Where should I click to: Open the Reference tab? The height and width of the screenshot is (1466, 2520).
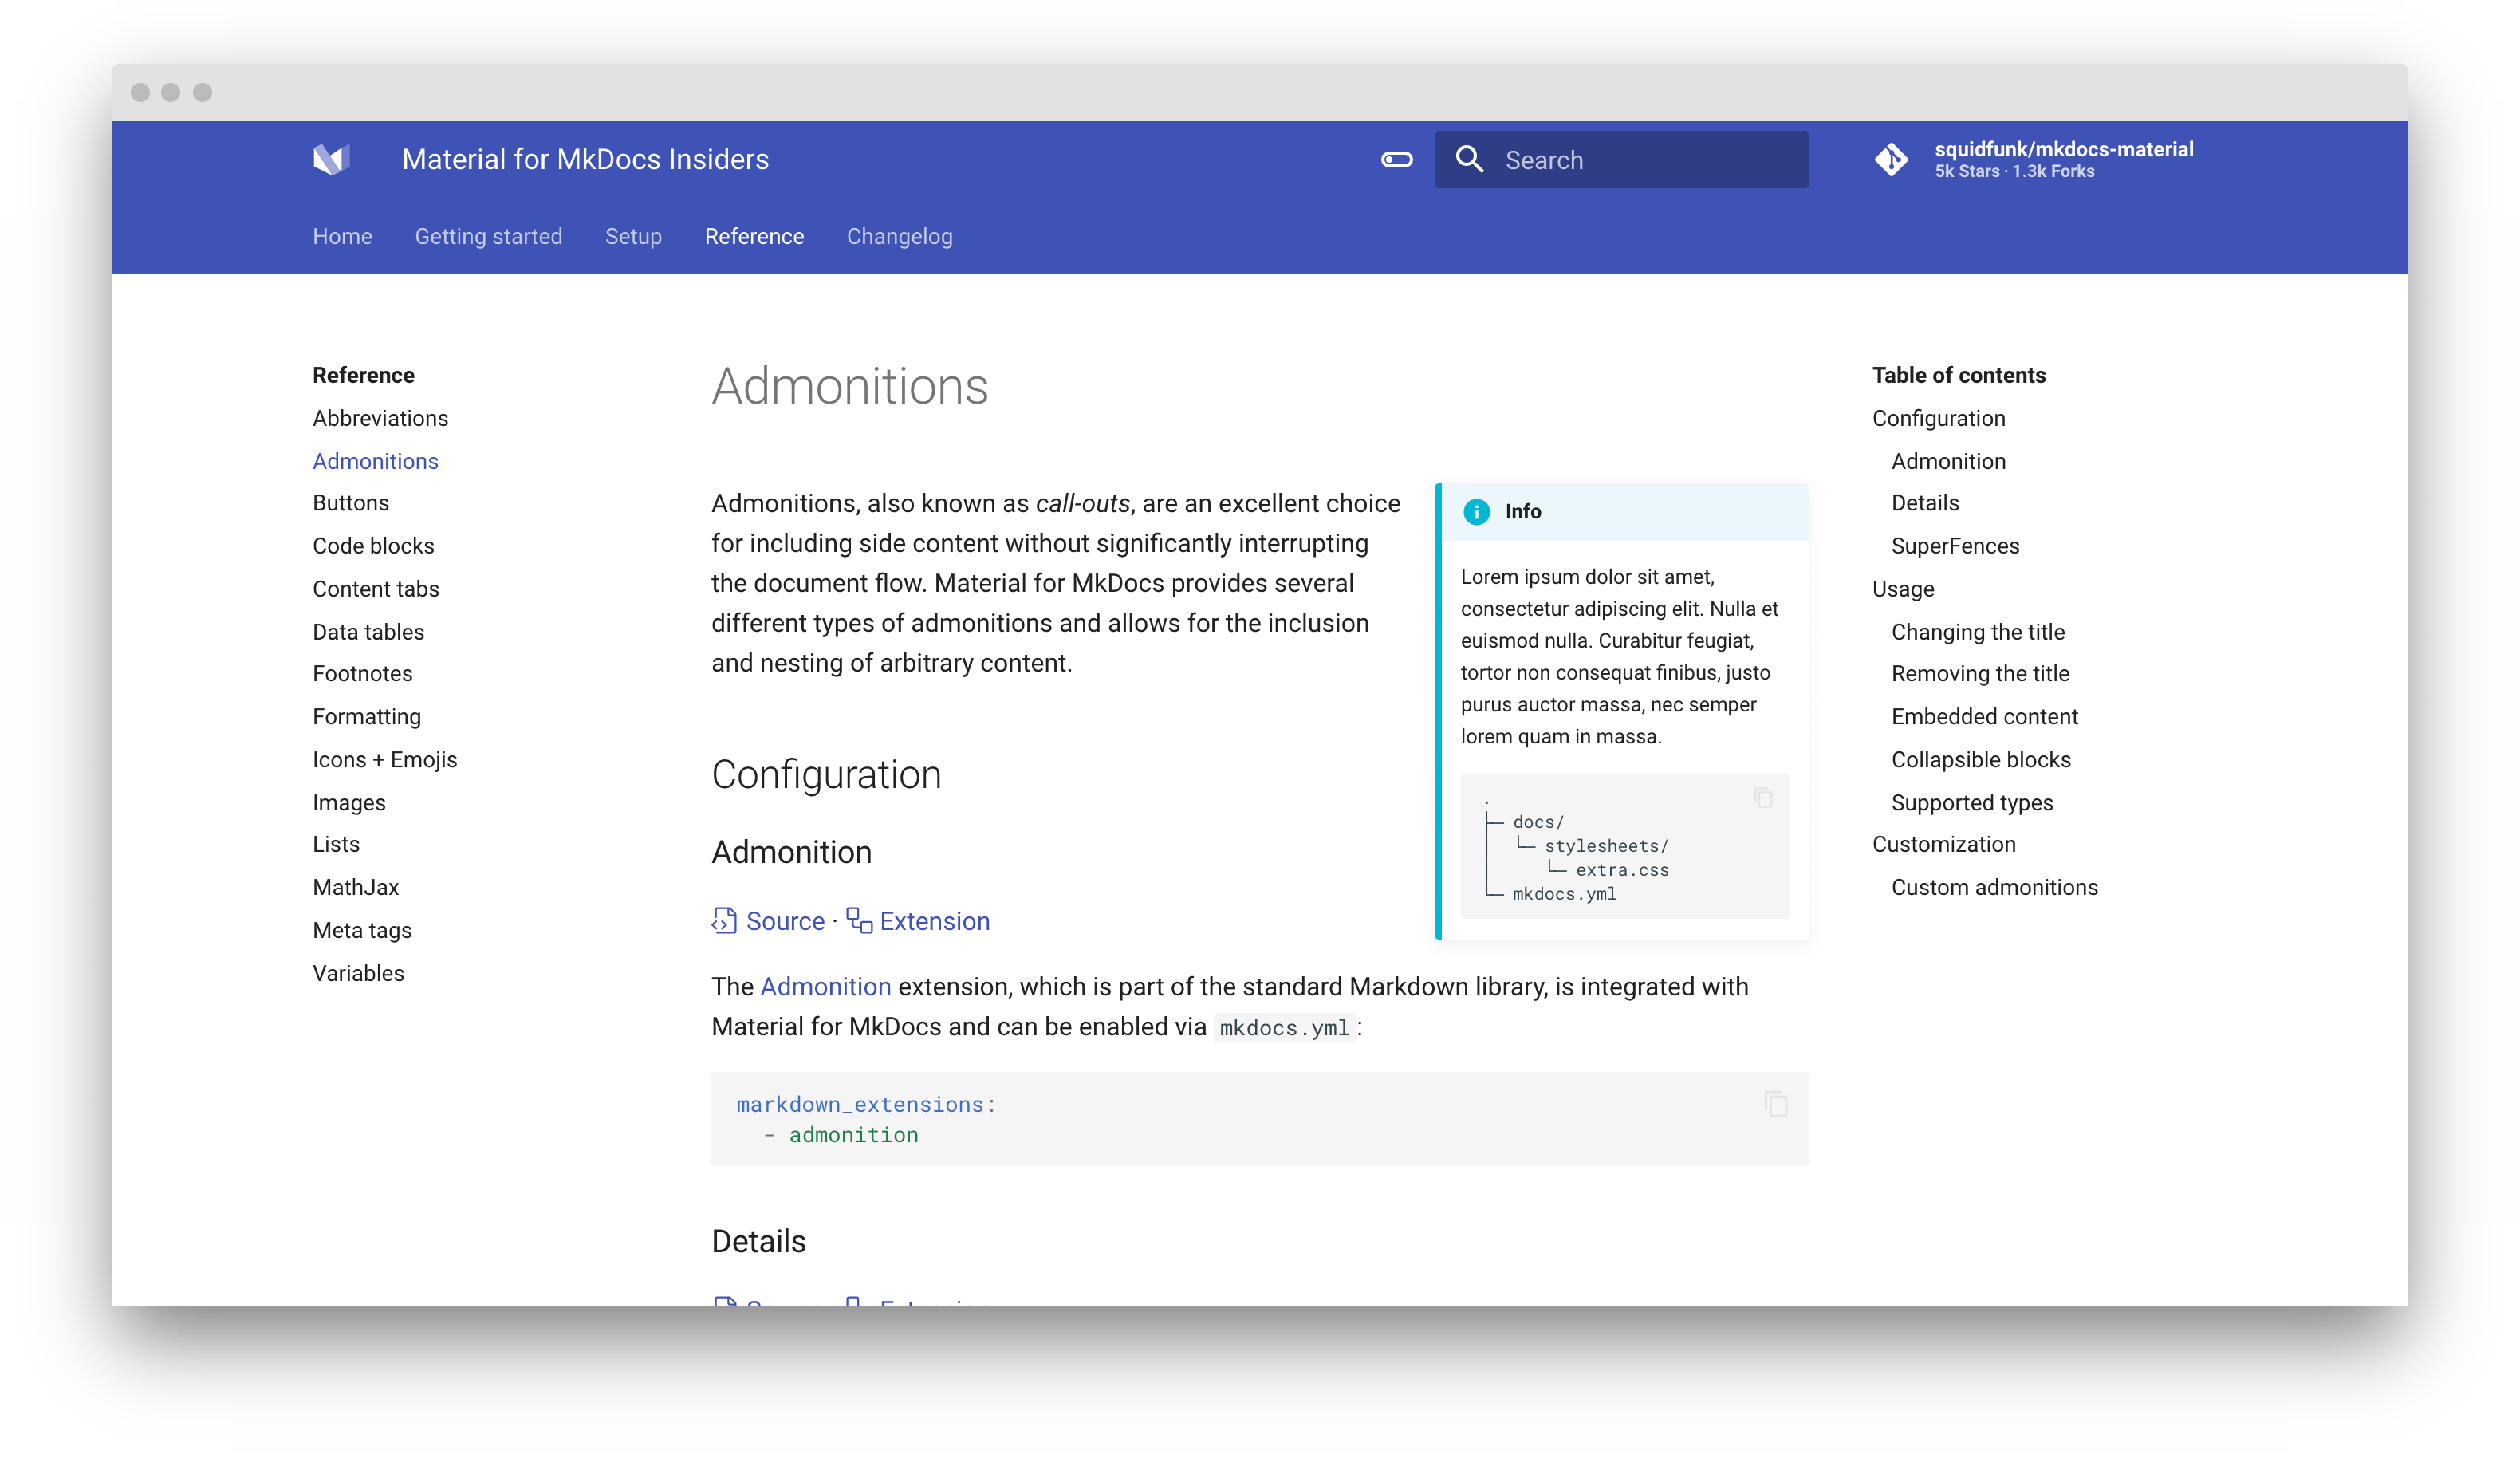(x=754, y=237)
